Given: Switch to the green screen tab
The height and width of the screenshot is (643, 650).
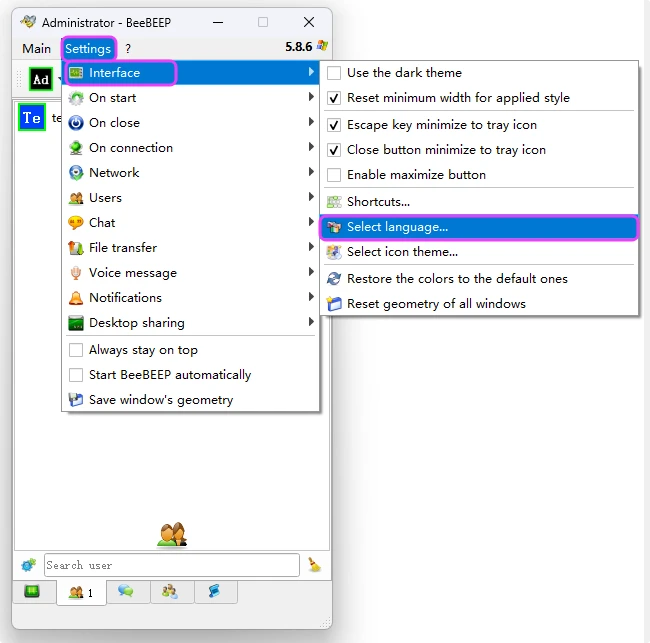Looking at the screenshot, I should click(34, 591).
